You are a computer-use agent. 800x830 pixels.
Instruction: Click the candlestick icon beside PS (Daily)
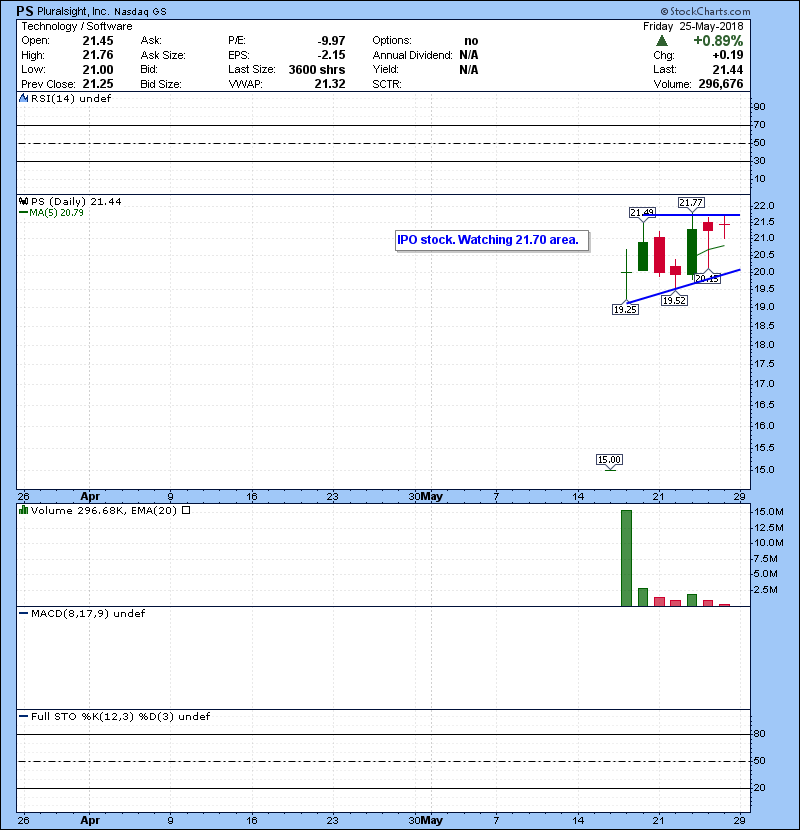(23, 202)
